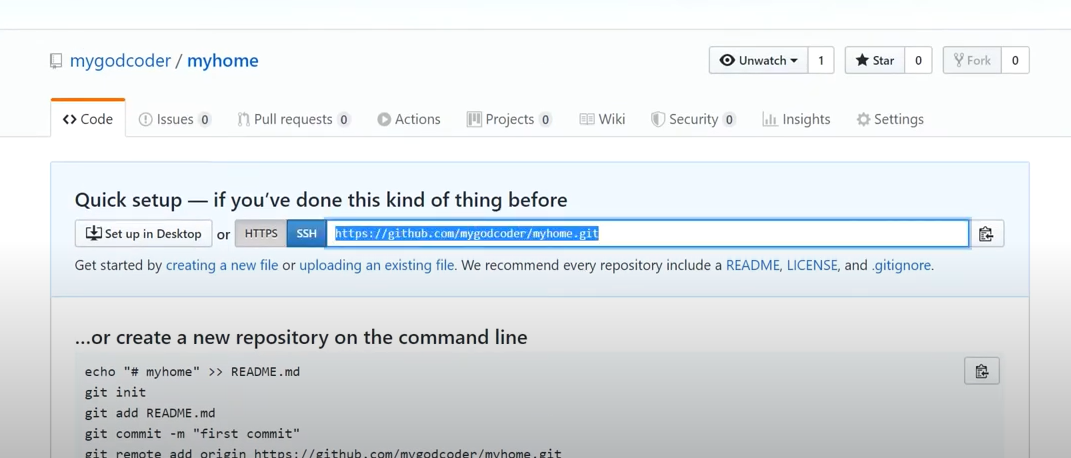This screenshot has height=458, width=1071.
Task: Open the mygodcoder user profile link
Action: point(120,61)
